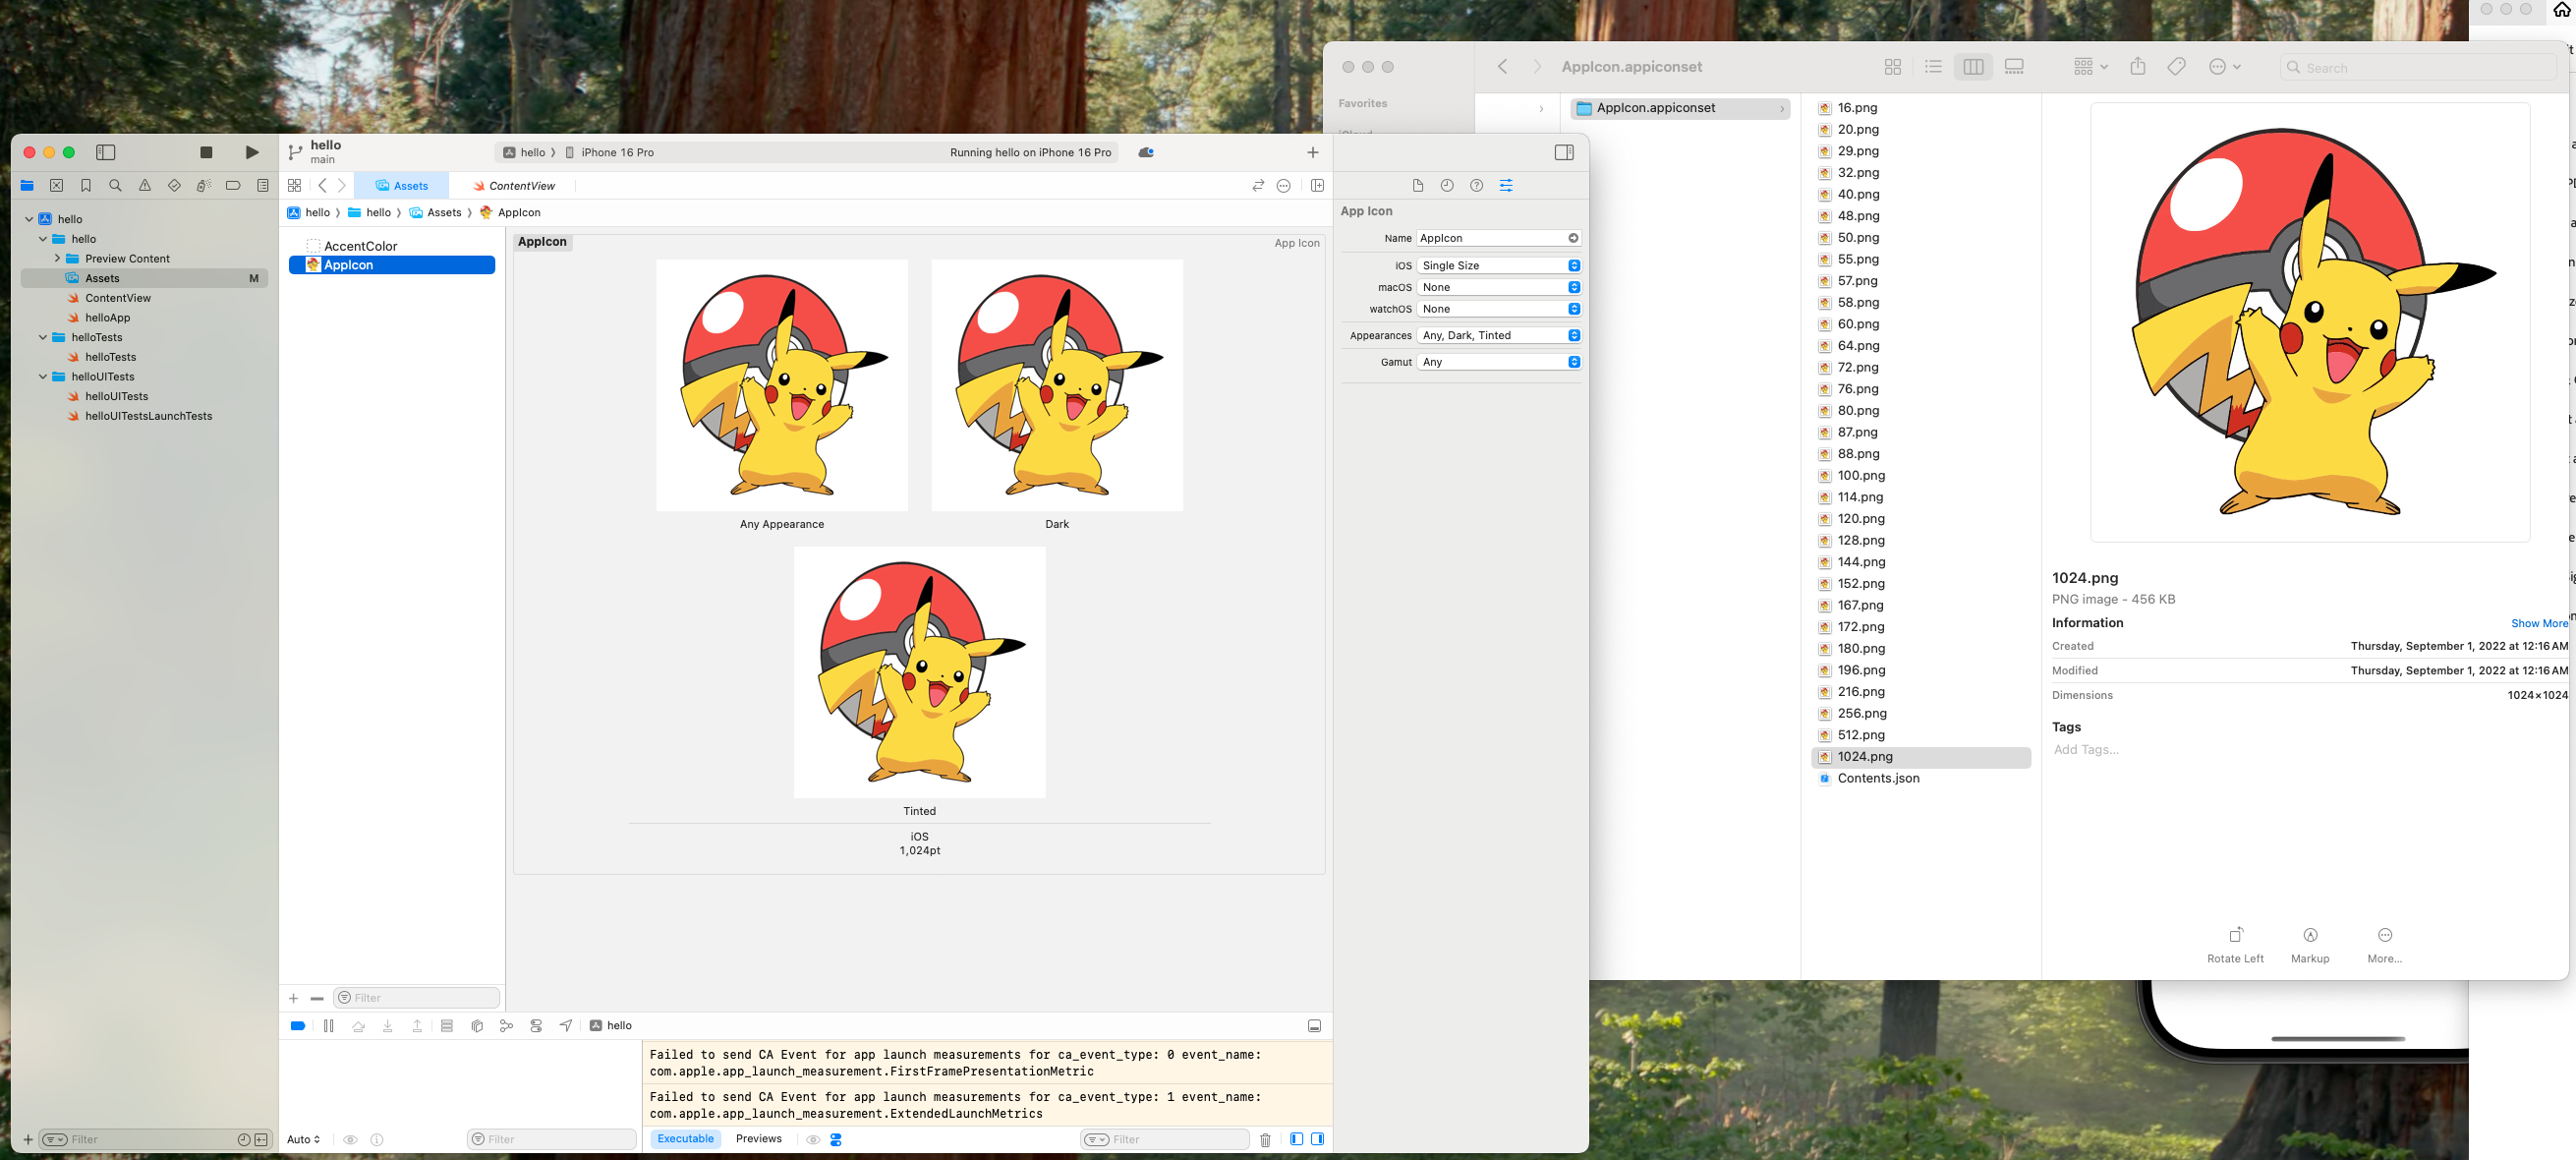
Task: Click Debug Memory Graph icon
Action: (506, 1026)
